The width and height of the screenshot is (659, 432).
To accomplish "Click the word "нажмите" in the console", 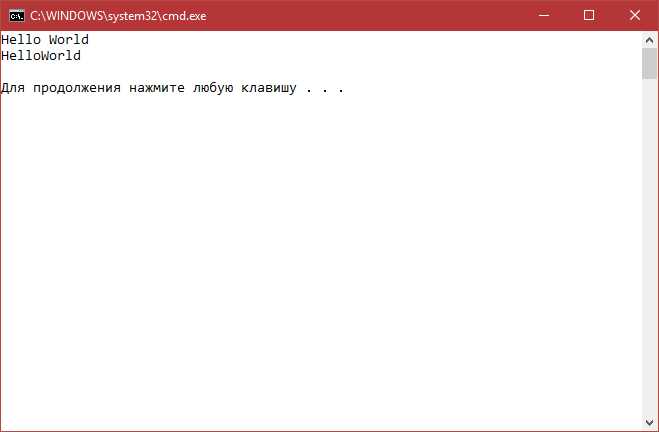I will click(157, 88).
